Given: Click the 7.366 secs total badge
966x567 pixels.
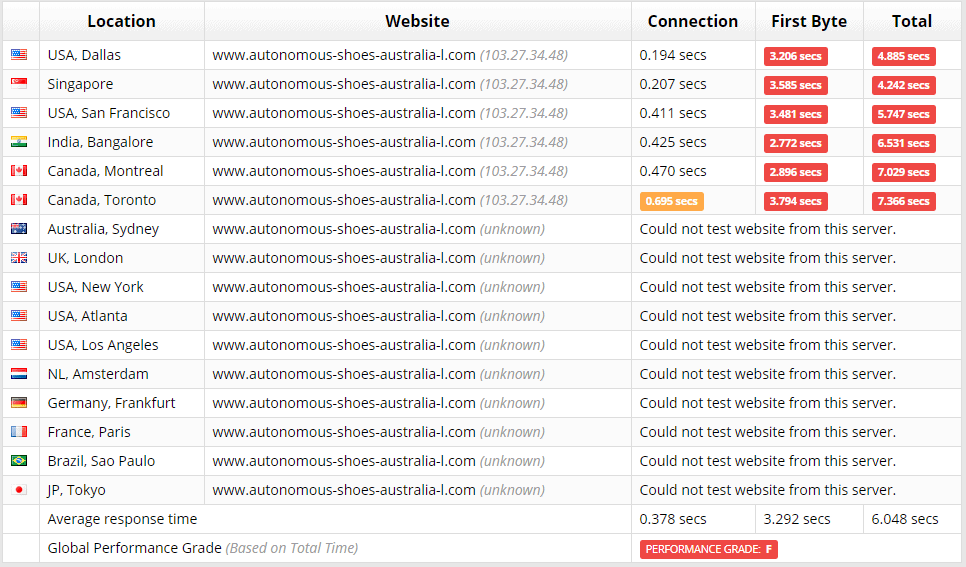Looking at the screenshot, I should coord(903,201).
